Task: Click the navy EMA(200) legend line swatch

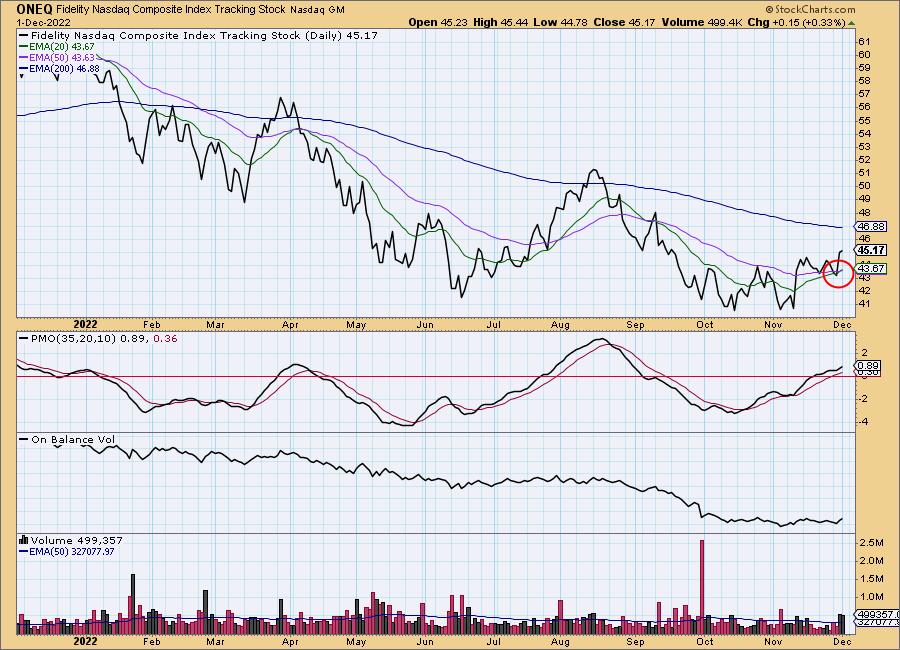Action: click(x=24, y=69)
